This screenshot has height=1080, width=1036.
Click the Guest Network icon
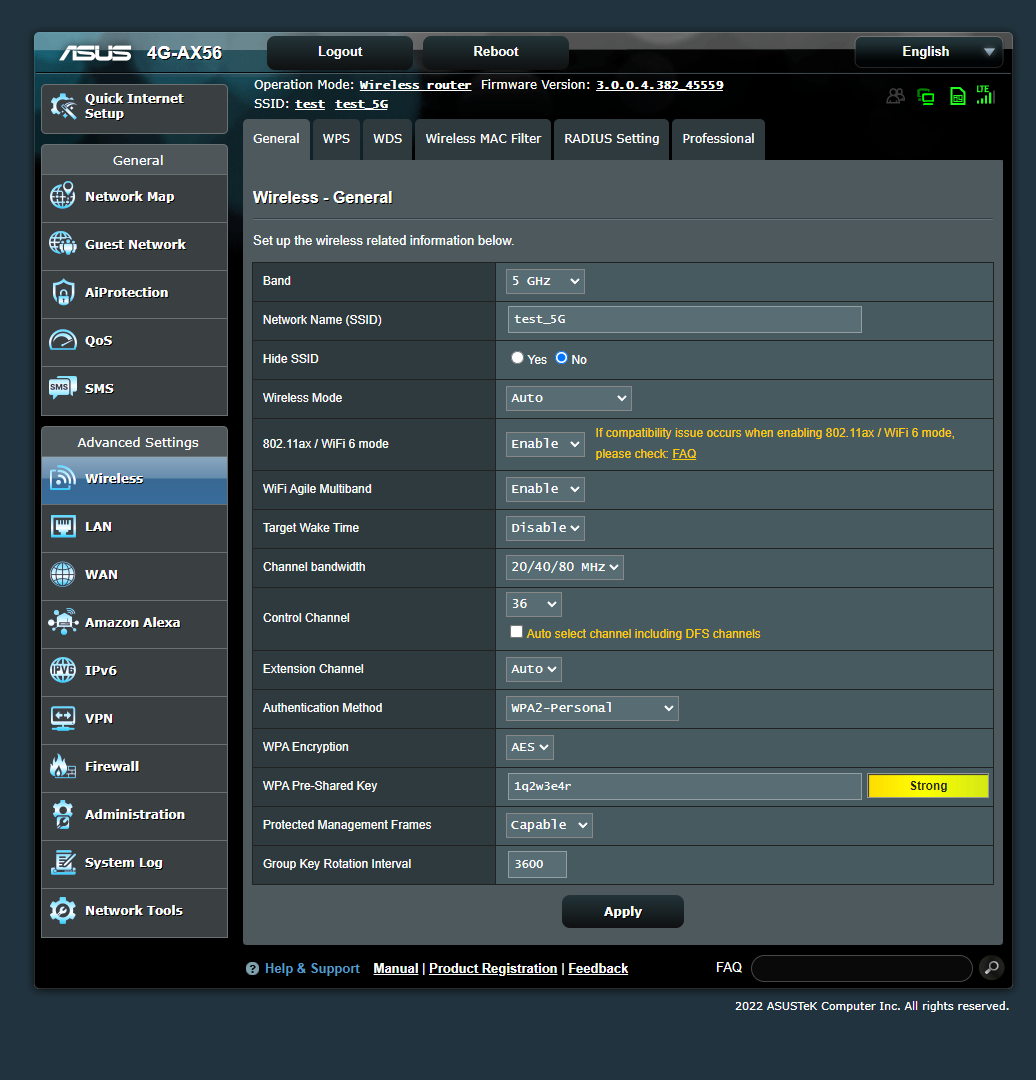pos(63,244)
